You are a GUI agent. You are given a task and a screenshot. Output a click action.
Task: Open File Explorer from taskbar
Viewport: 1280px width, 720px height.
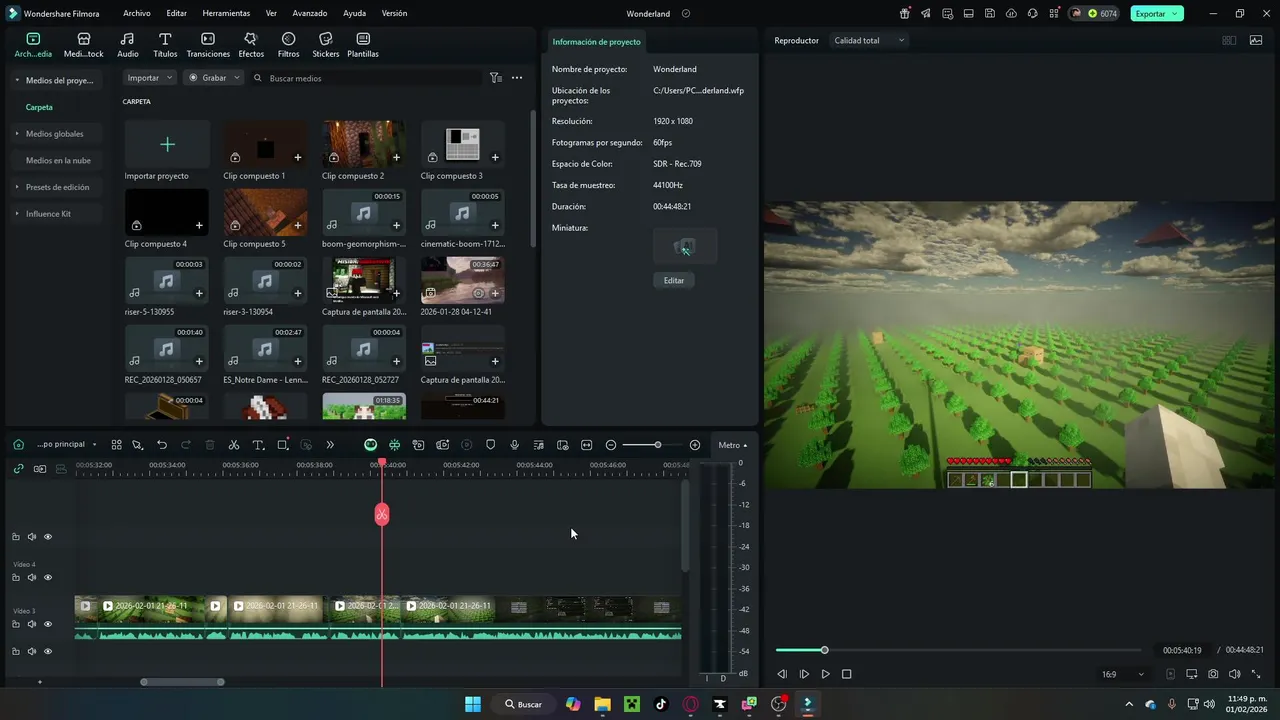pos(602,704)
